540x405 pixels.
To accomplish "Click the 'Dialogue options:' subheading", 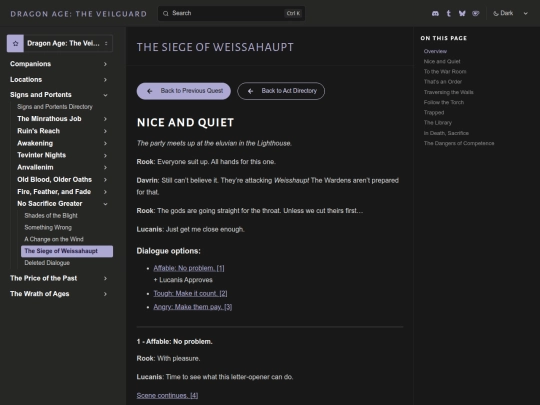I will coord(168,251).
